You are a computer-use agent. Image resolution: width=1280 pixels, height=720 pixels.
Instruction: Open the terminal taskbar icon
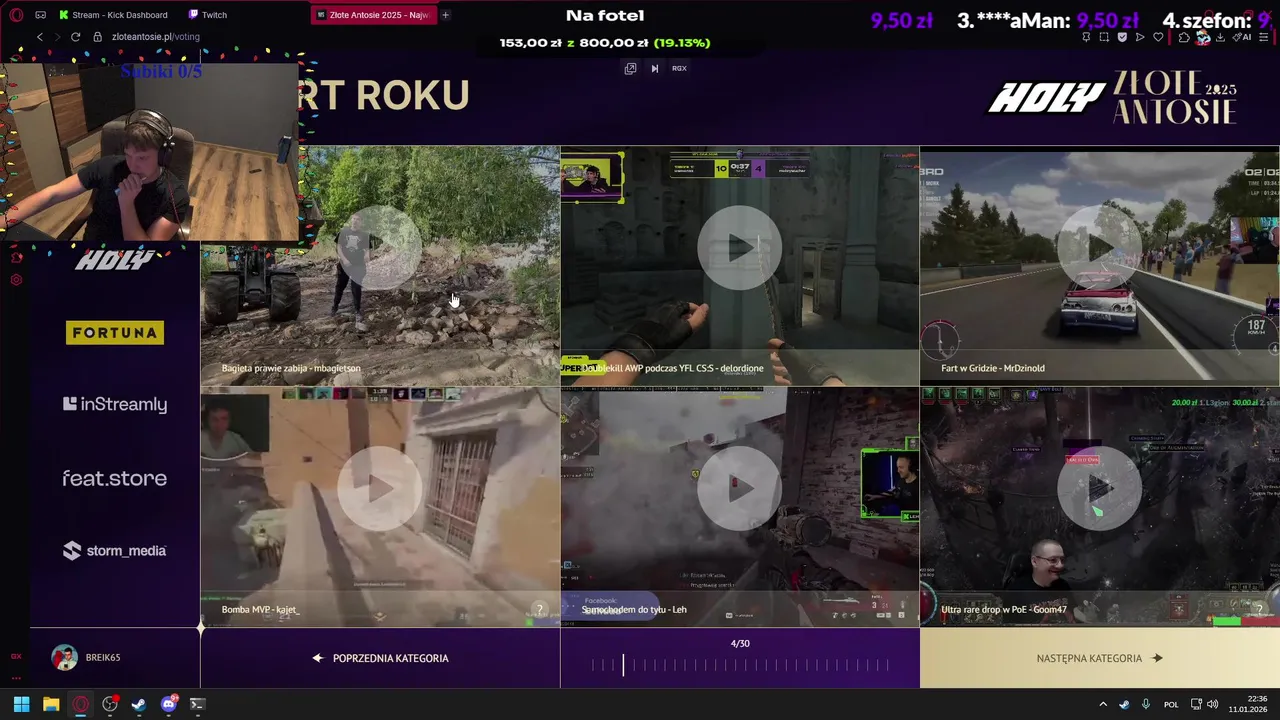coord(197,704)
